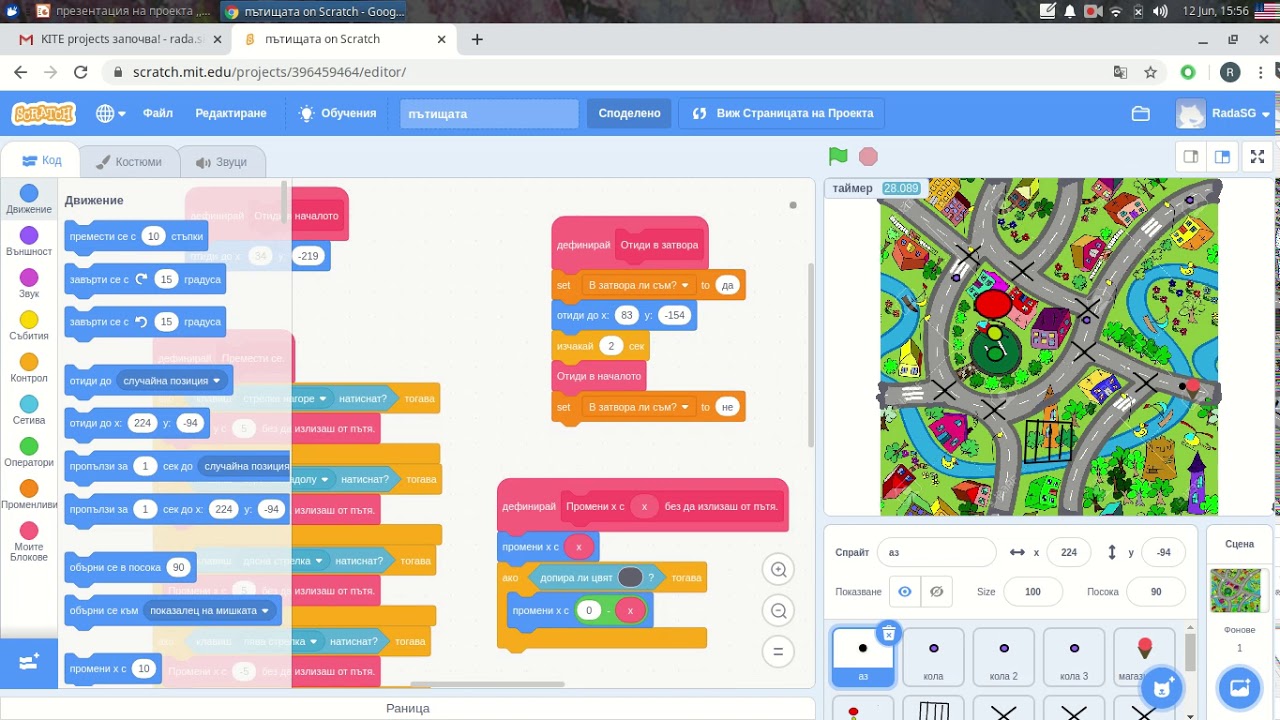Image resolution: width=1280 pixels, height=720 pixels.
Task: Click the Посока direction field 90
Action: (1156, 592)
